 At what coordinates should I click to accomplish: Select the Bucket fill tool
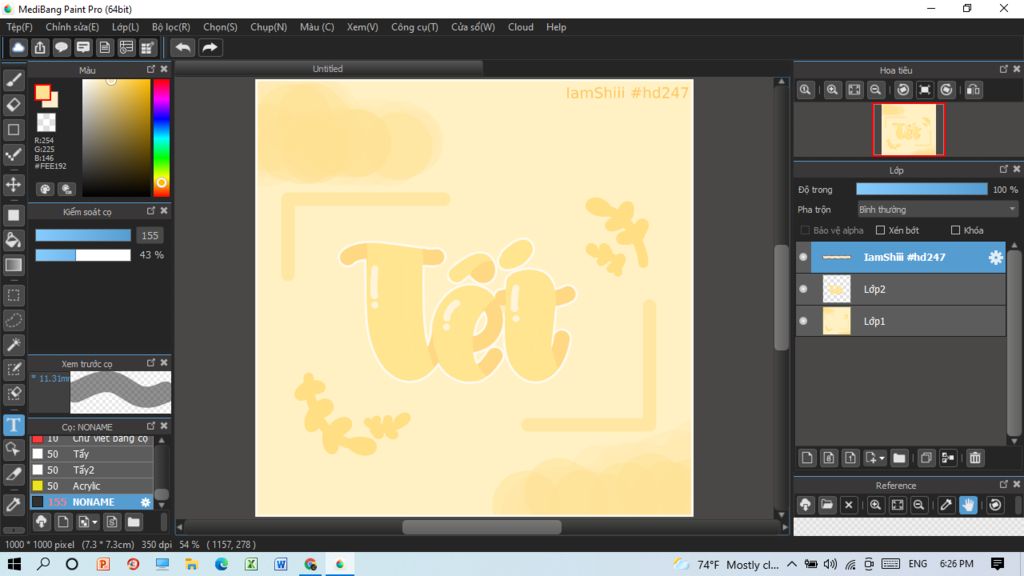click(14, 240)
